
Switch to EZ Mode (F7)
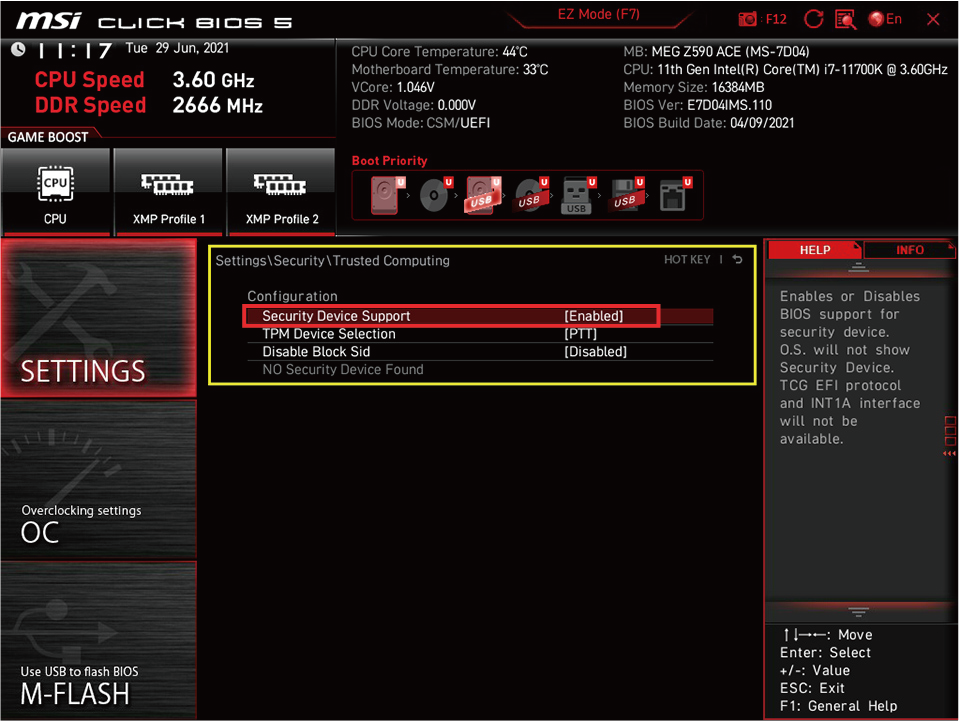pyautogui.click(x=598, y=14)
